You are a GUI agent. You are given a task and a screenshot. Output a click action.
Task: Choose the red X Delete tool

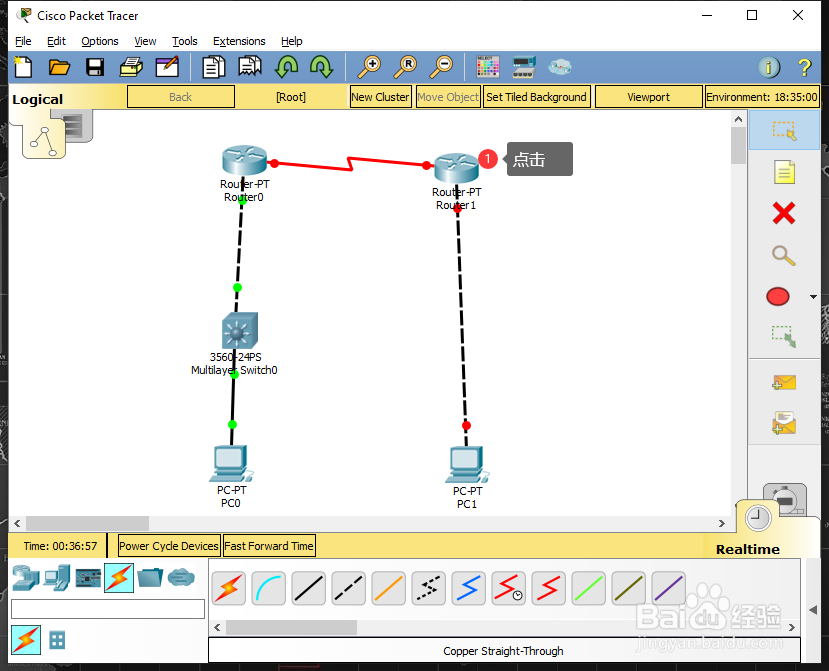pyautogui.click(x=784, y=214)
